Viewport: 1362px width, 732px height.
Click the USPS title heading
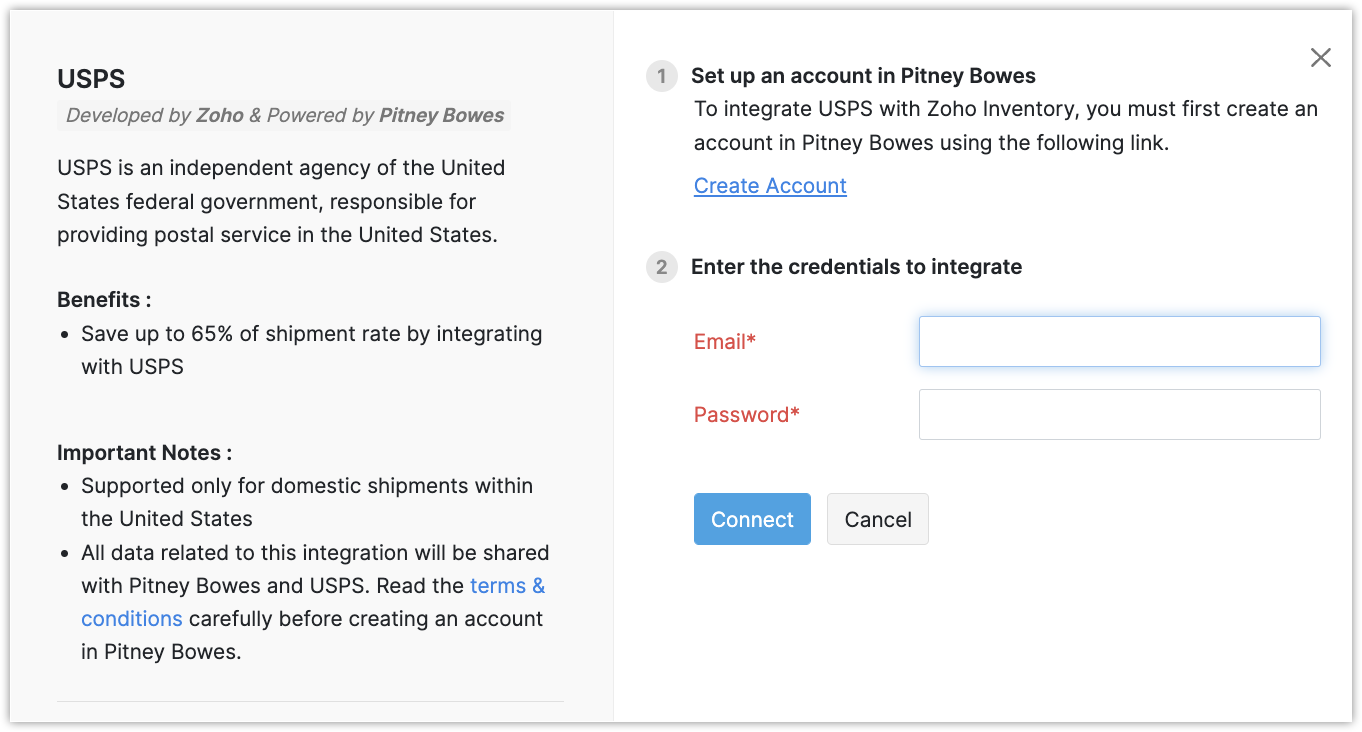click(91, 79)
